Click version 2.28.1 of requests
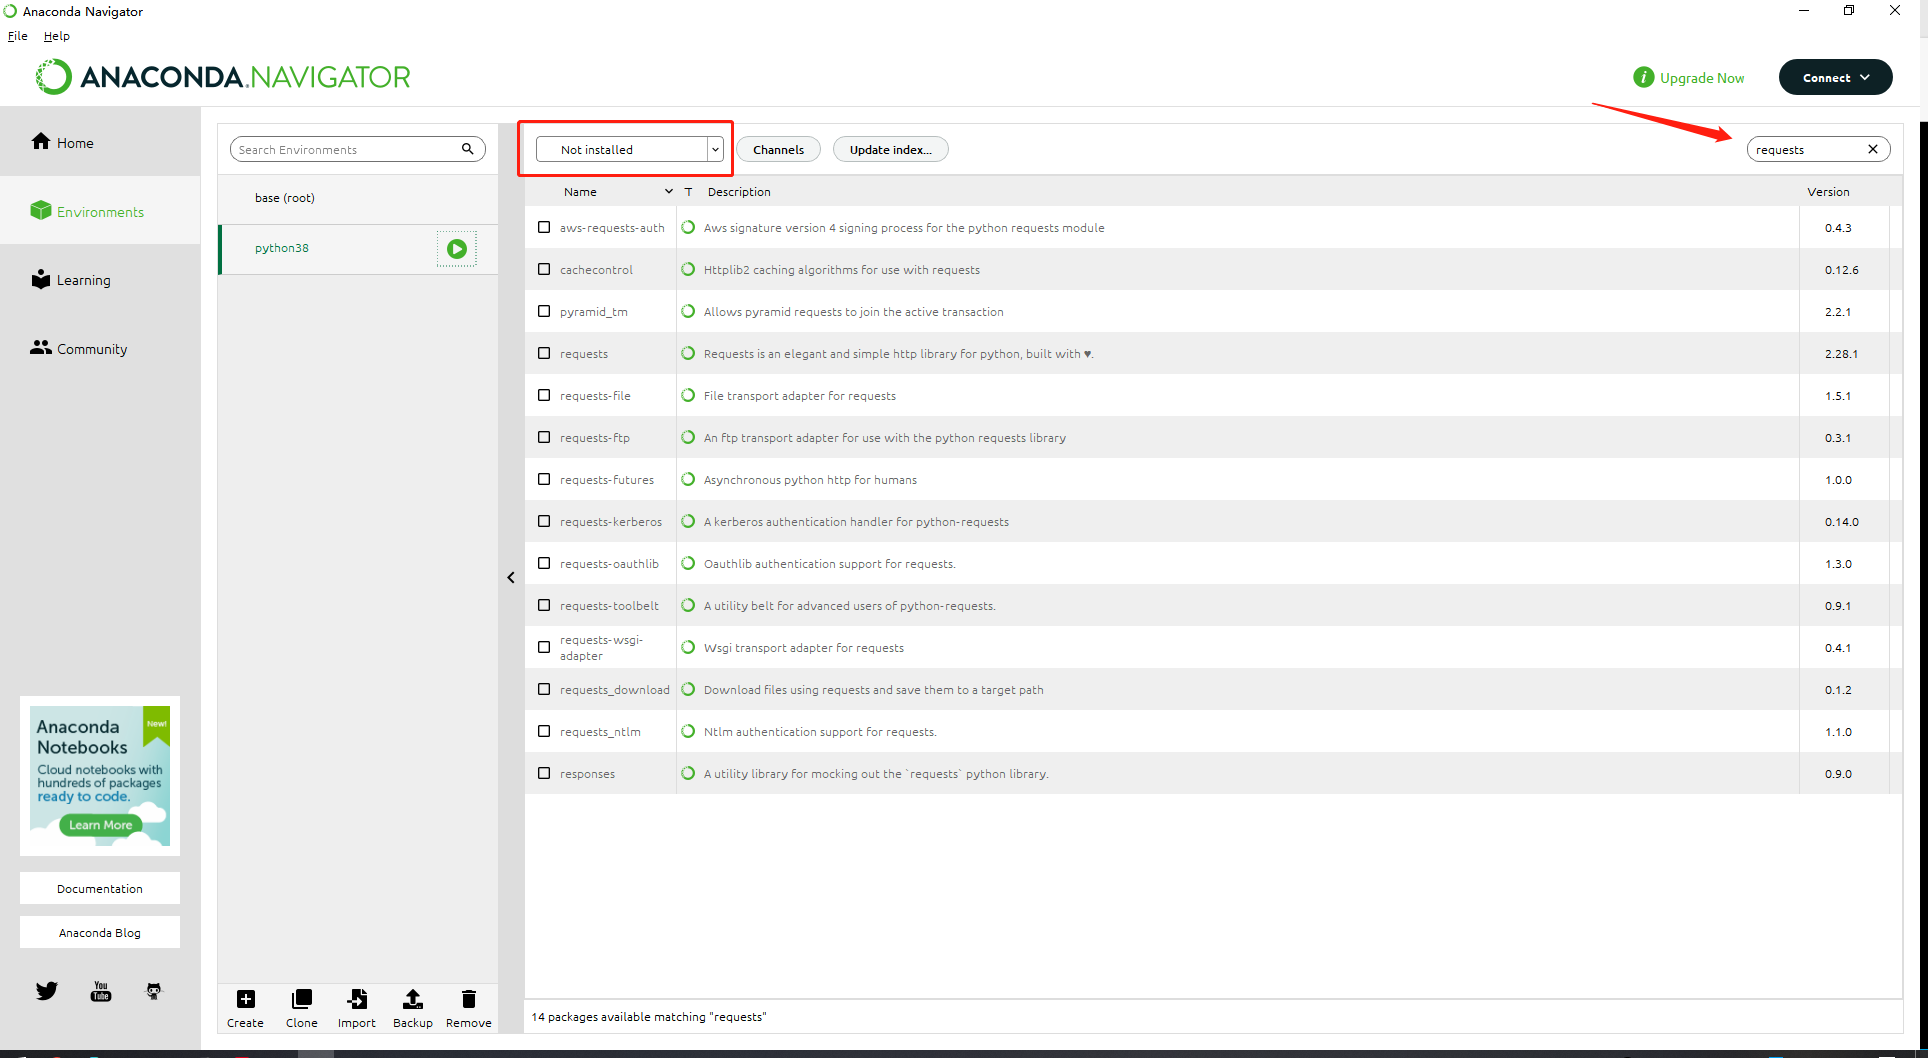The width and height of the screenshot is (1928, 1058). point(1841,354)
